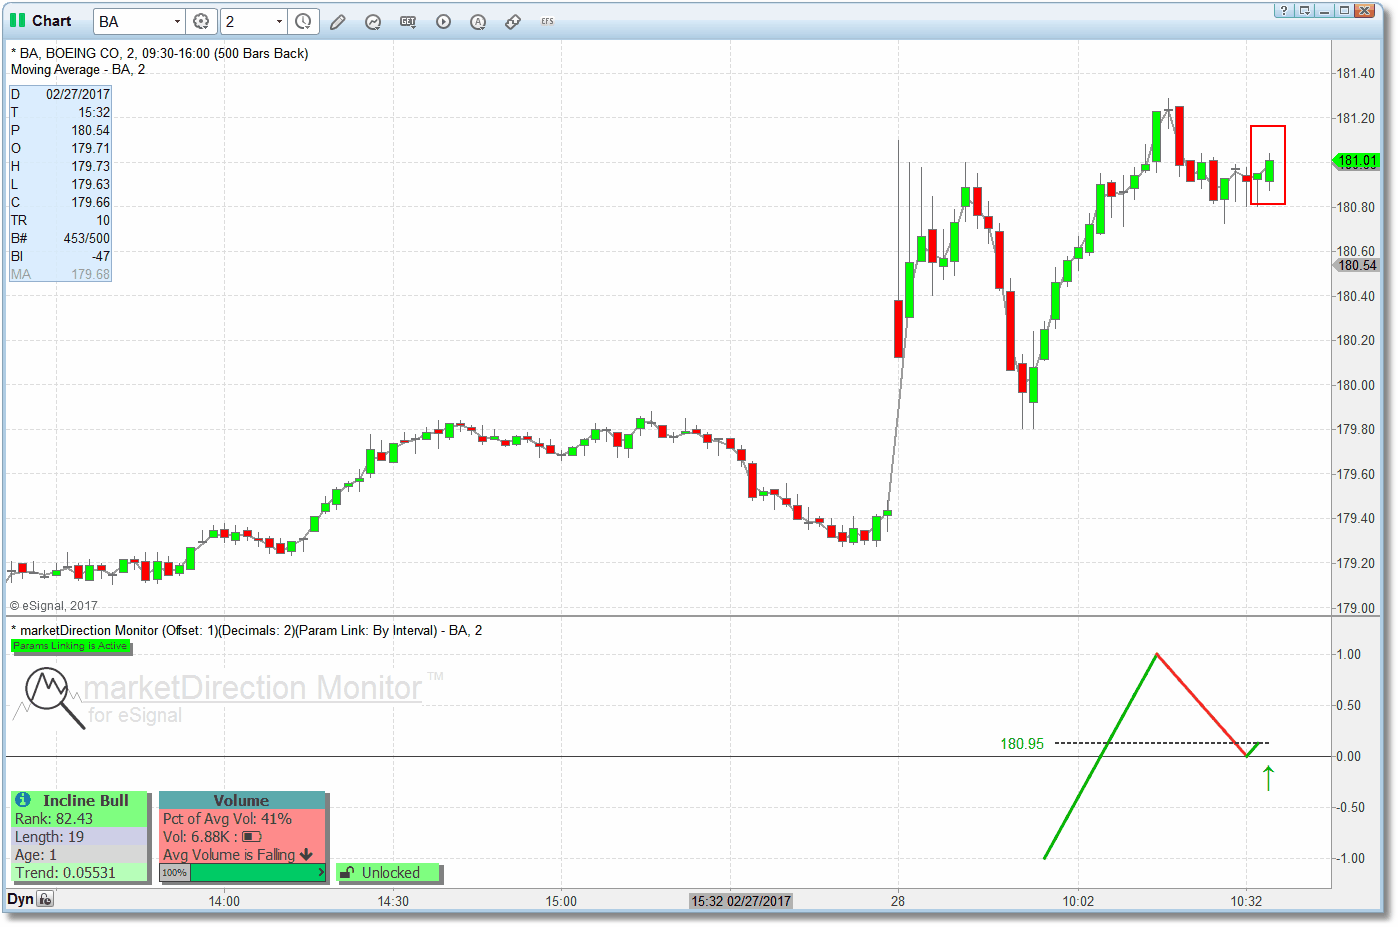This screenshot has width=1398, height=927.
Task: Click the Incline Bull panel header
Action: (x=80, y=800)
